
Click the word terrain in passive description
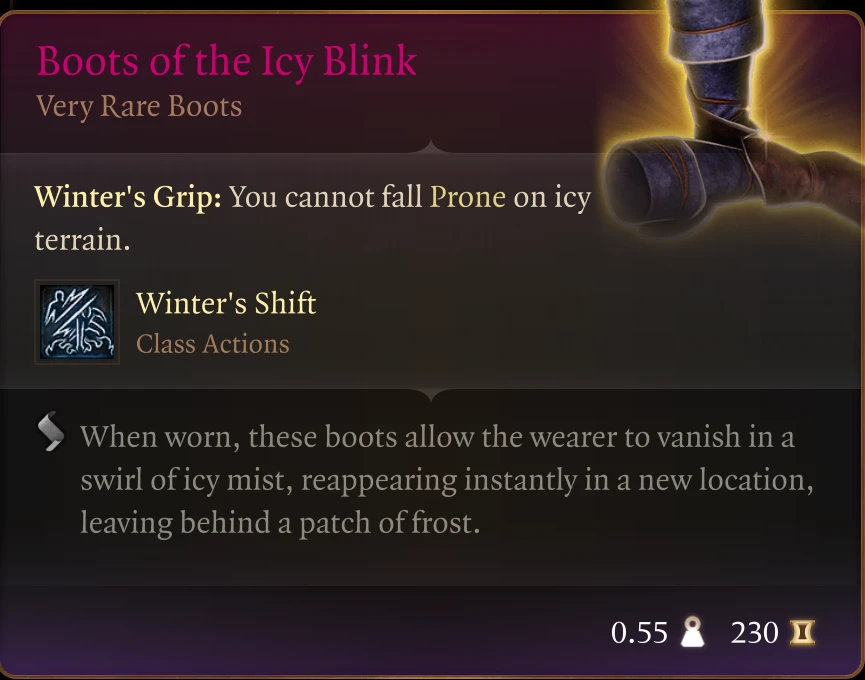coord(82,241)
